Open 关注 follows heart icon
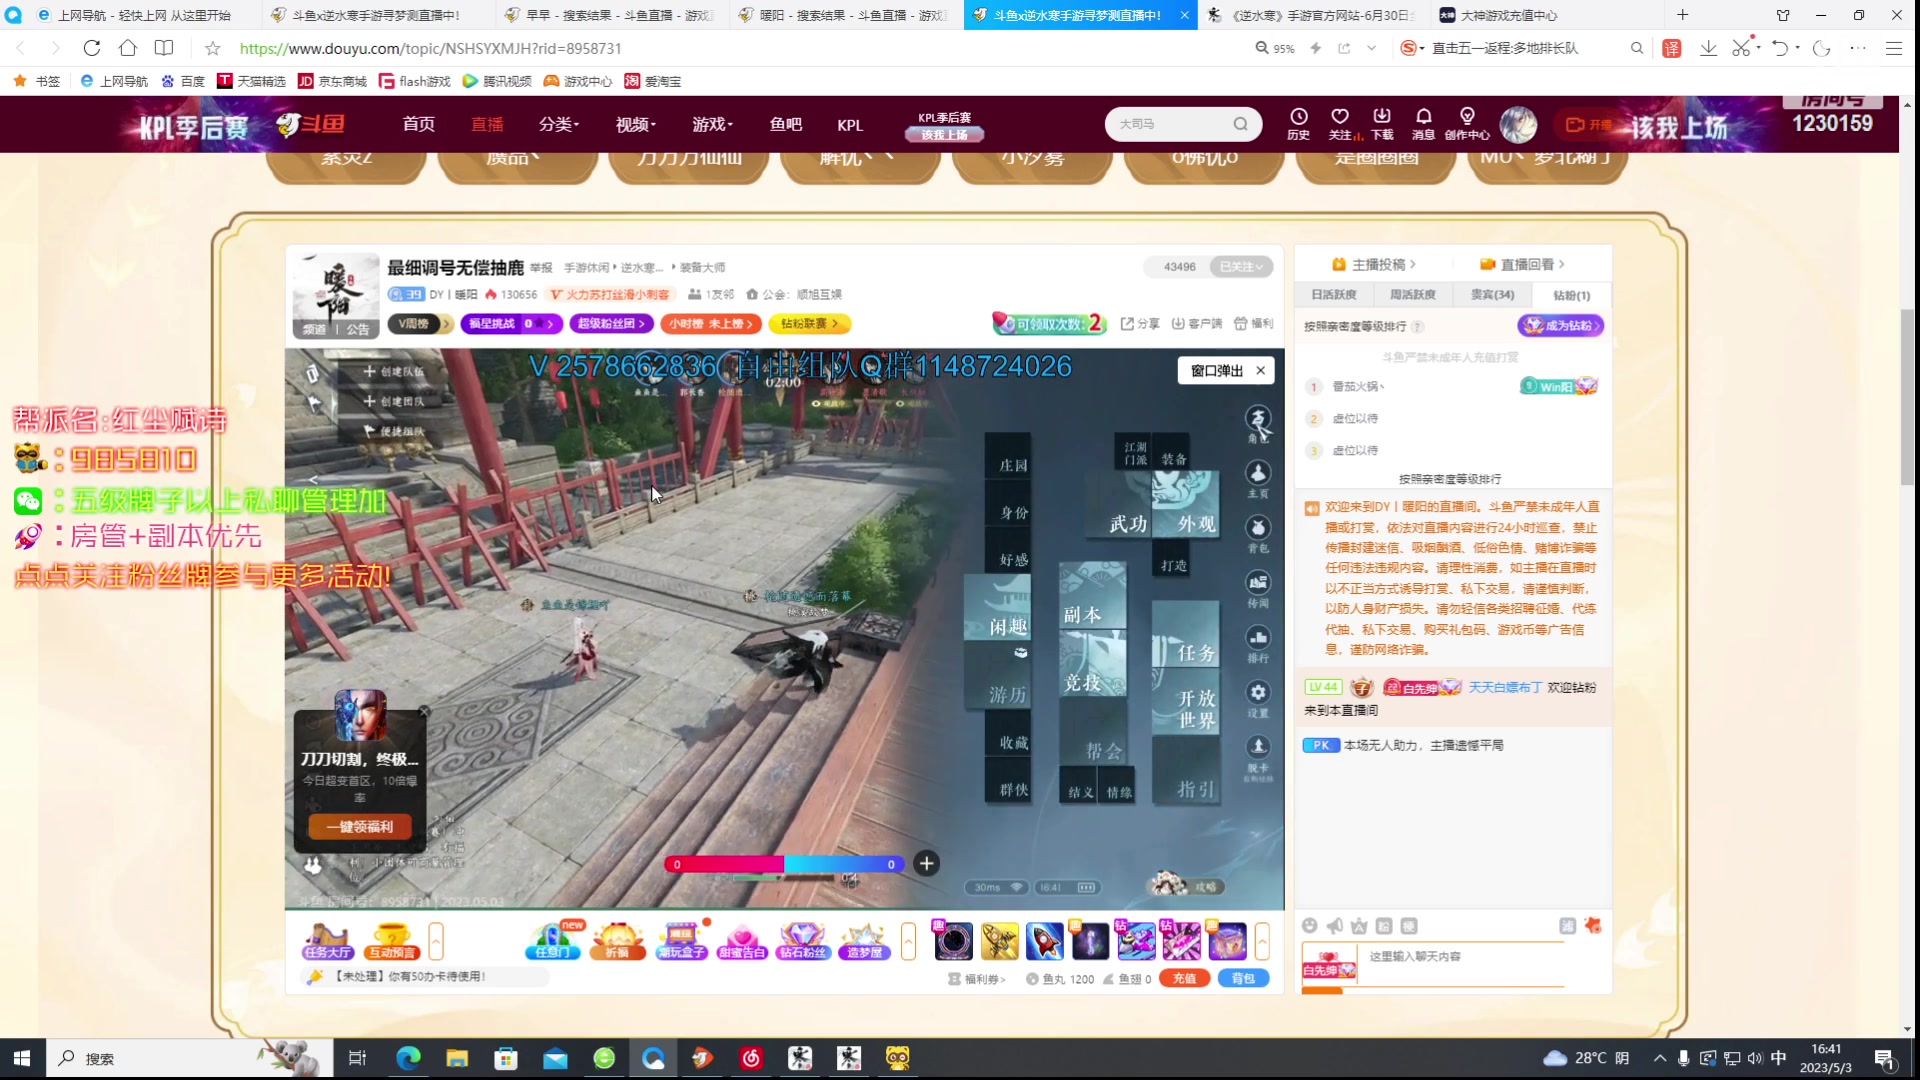 point(1340,124)
